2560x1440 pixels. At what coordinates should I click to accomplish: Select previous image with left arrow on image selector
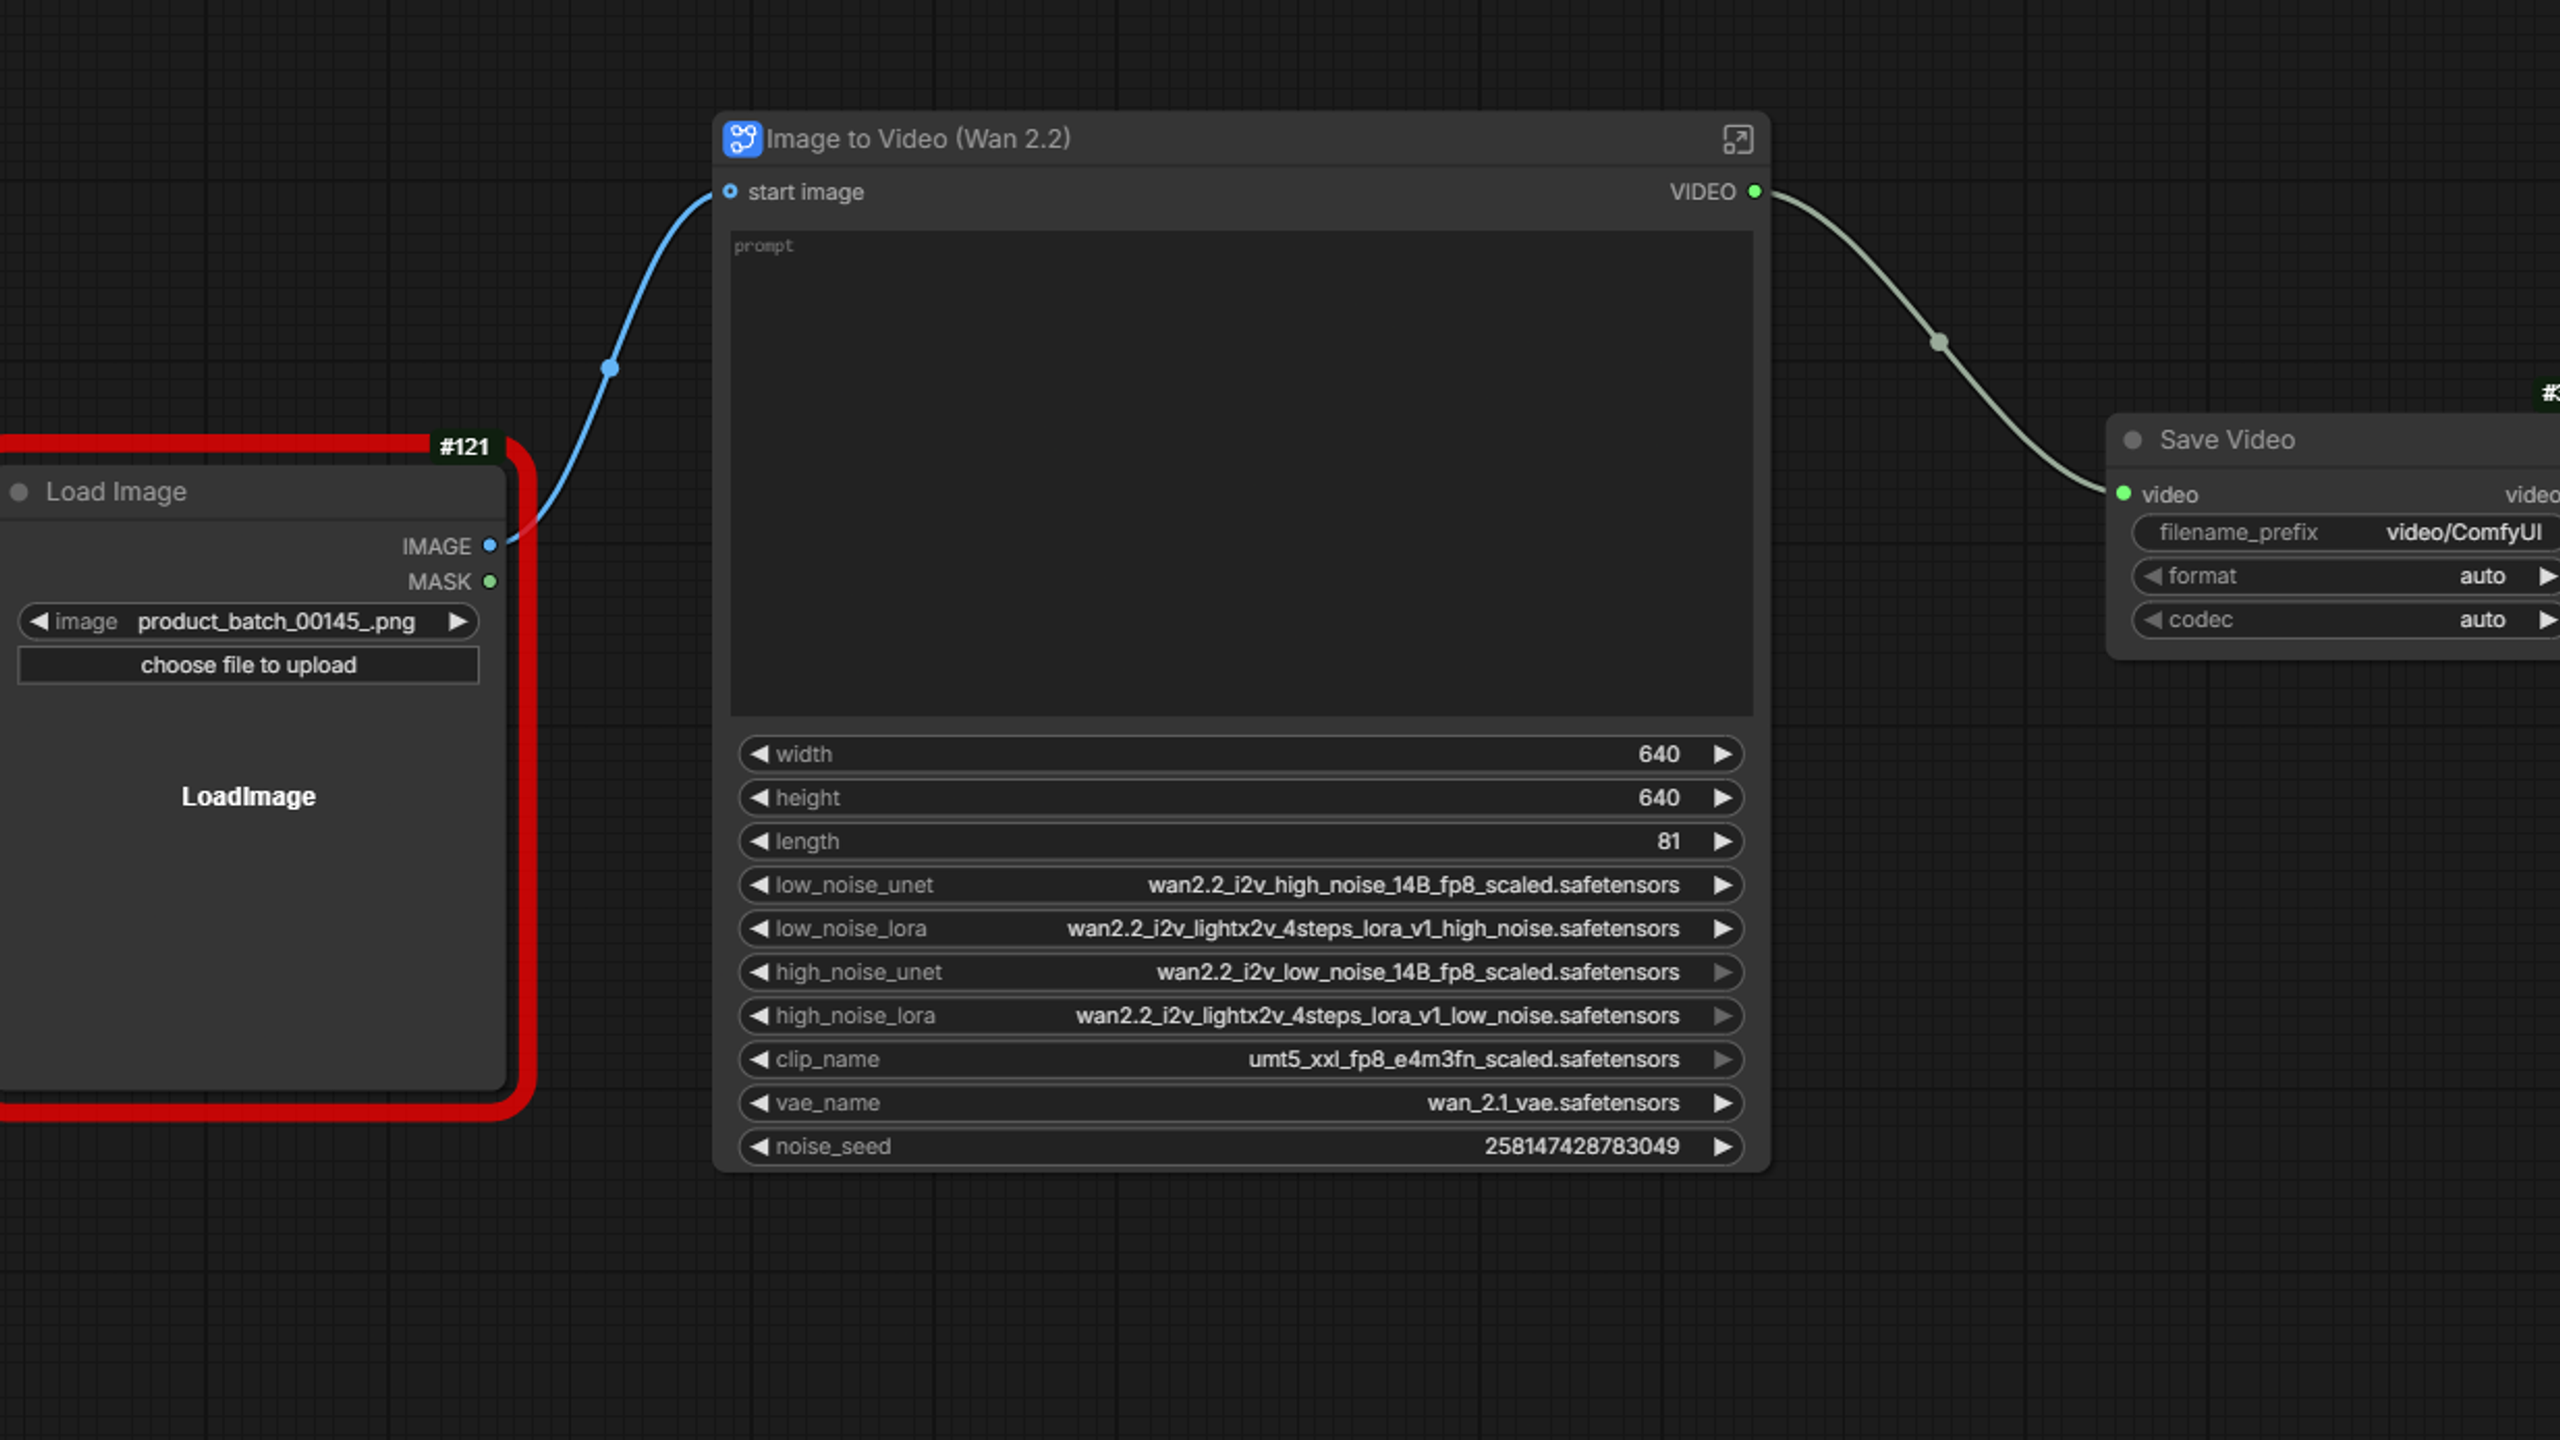pyautogui.click(x=39, y=622)
